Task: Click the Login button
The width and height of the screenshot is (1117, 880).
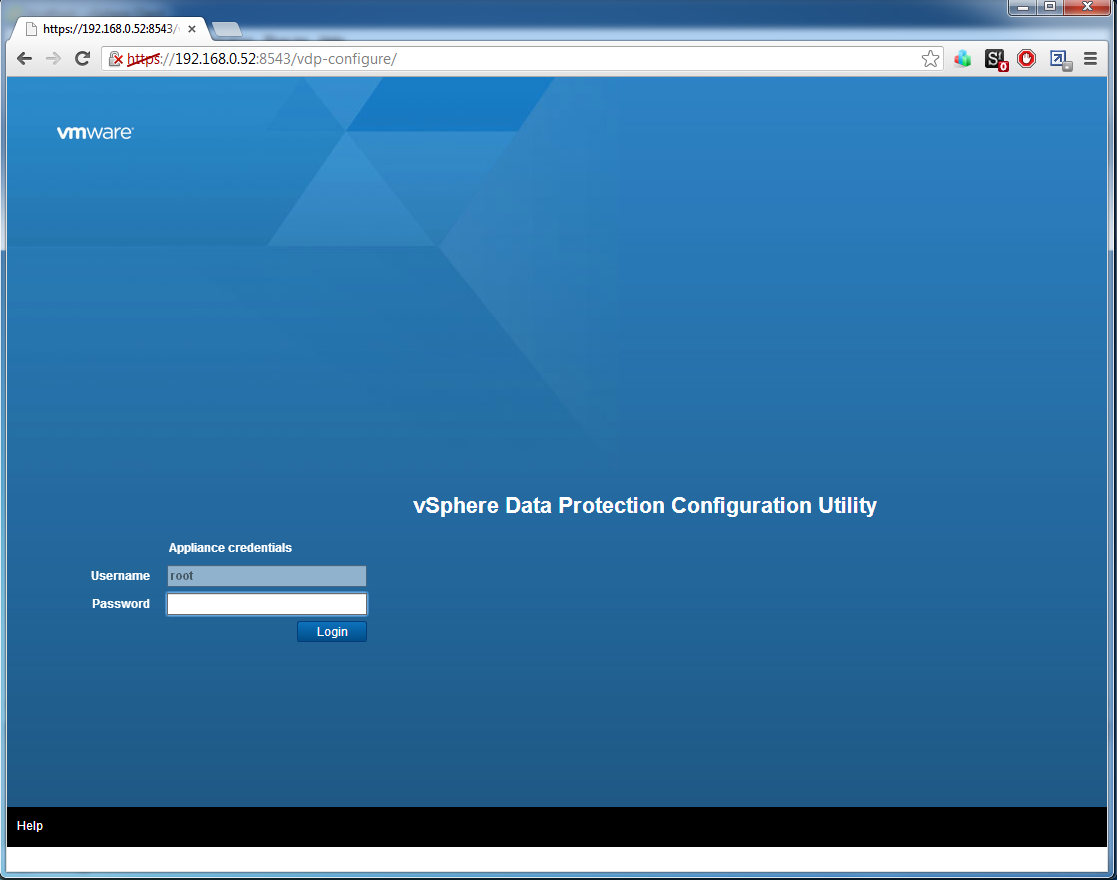Action: point(332,631)
